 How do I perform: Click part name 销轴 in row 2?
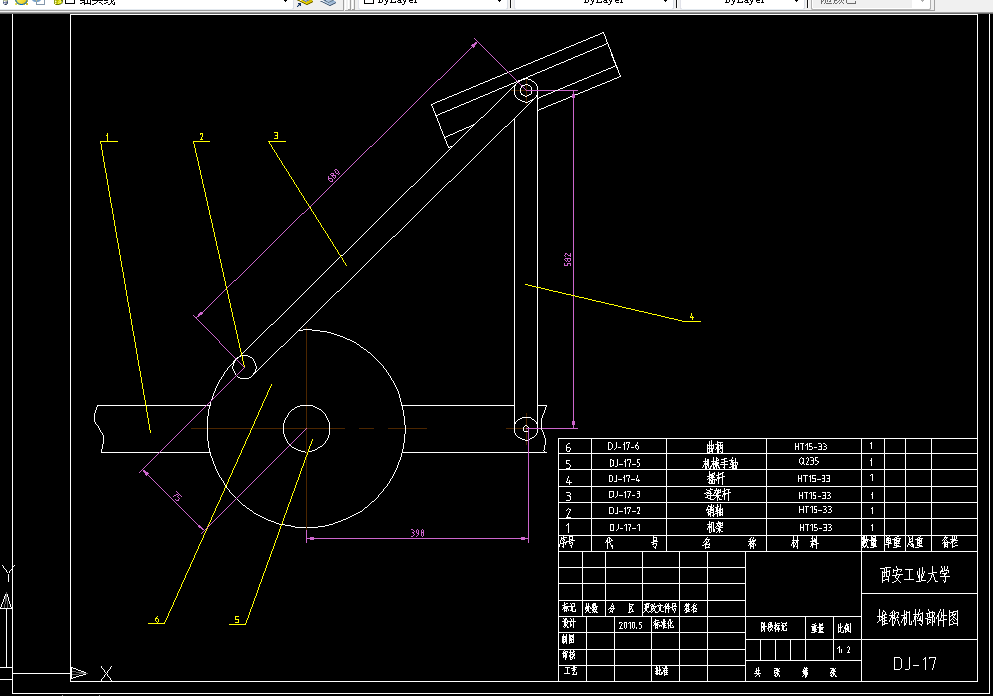coord(715,510)
